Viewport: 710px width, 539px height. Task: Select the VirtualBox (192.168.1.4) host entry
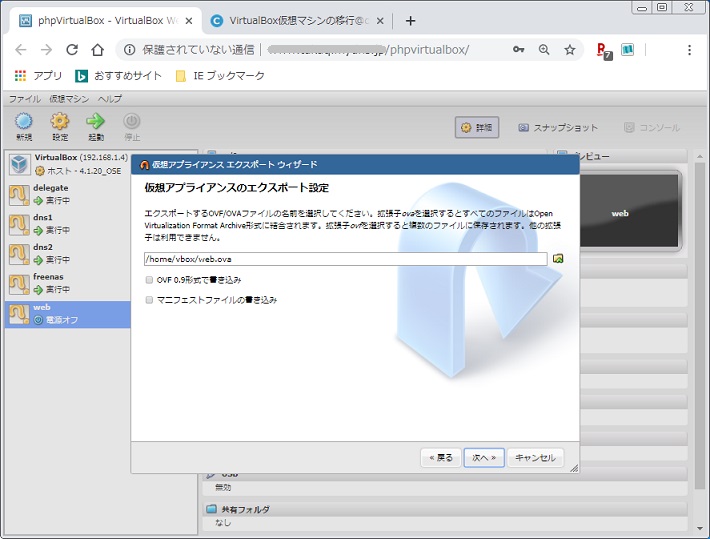[x=69, y=164]
